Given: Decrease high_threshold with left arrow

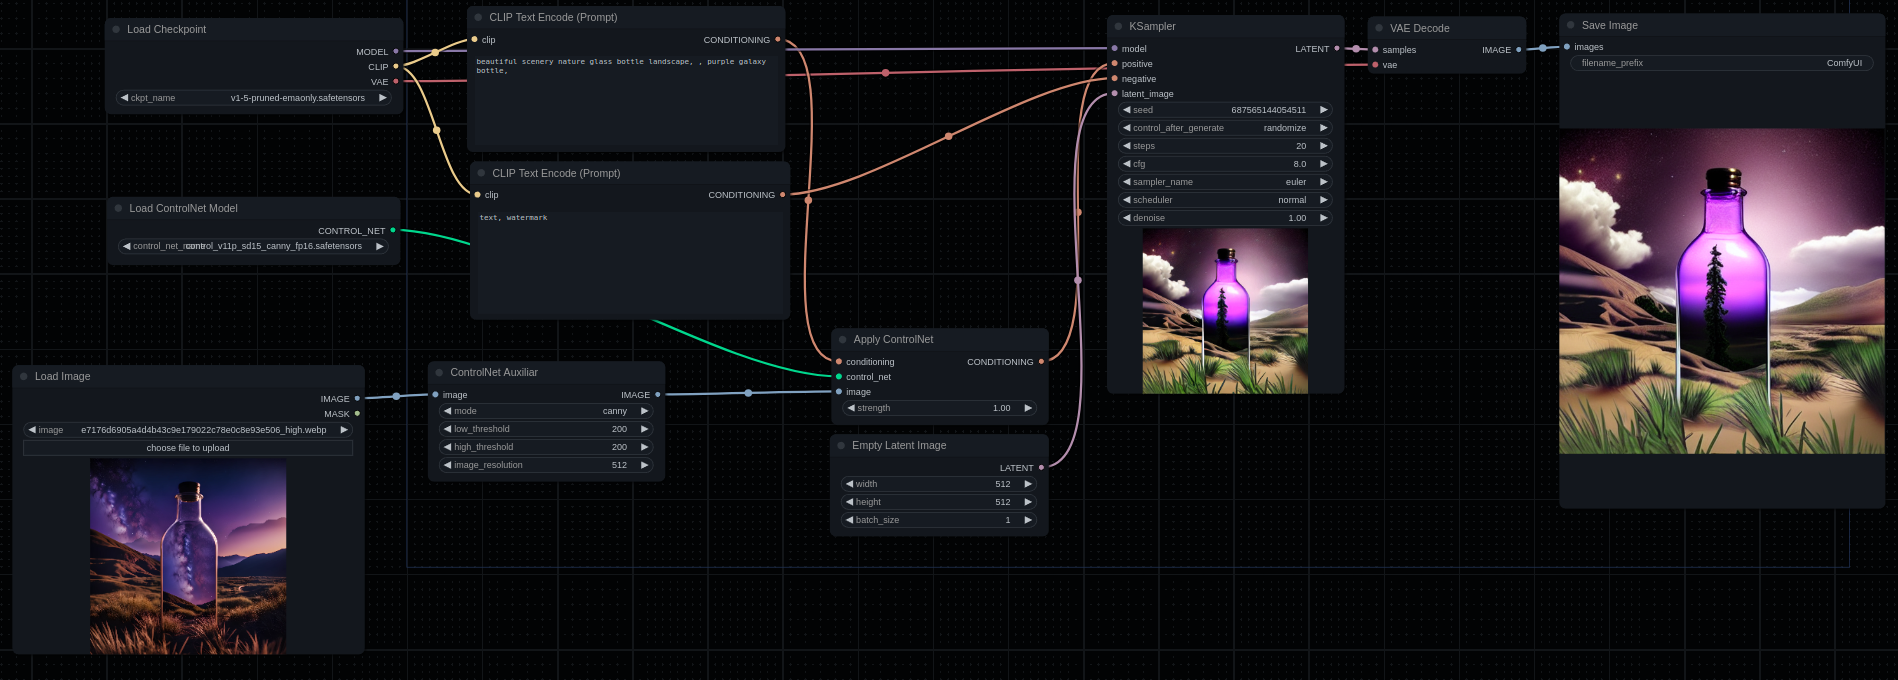Looking at the screenshot, I should [448, 447].
